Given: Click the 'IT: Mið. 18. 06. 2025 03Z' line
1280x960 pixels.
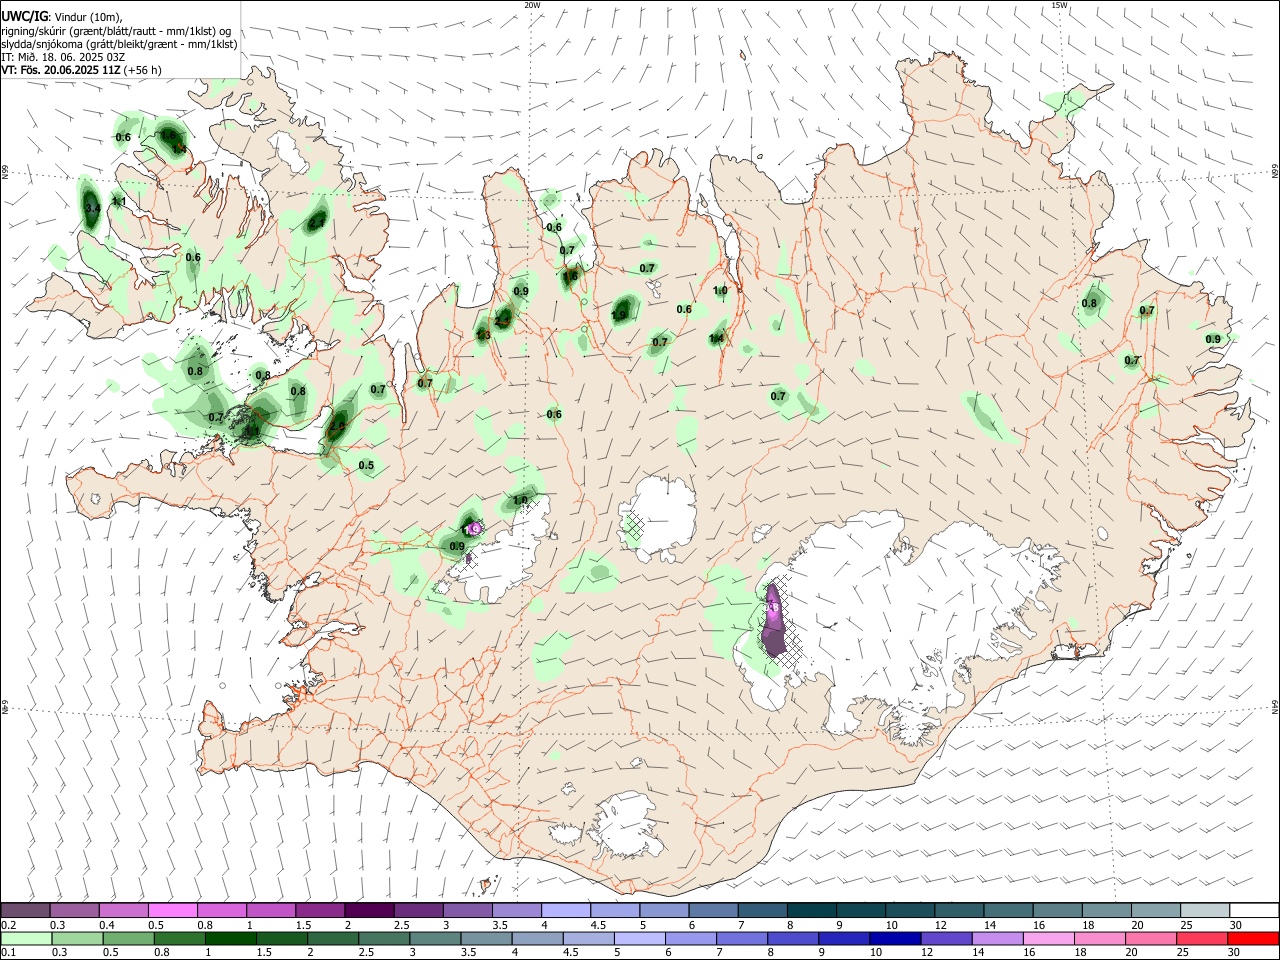Looking at the screenshot, I should coord(62,57).
